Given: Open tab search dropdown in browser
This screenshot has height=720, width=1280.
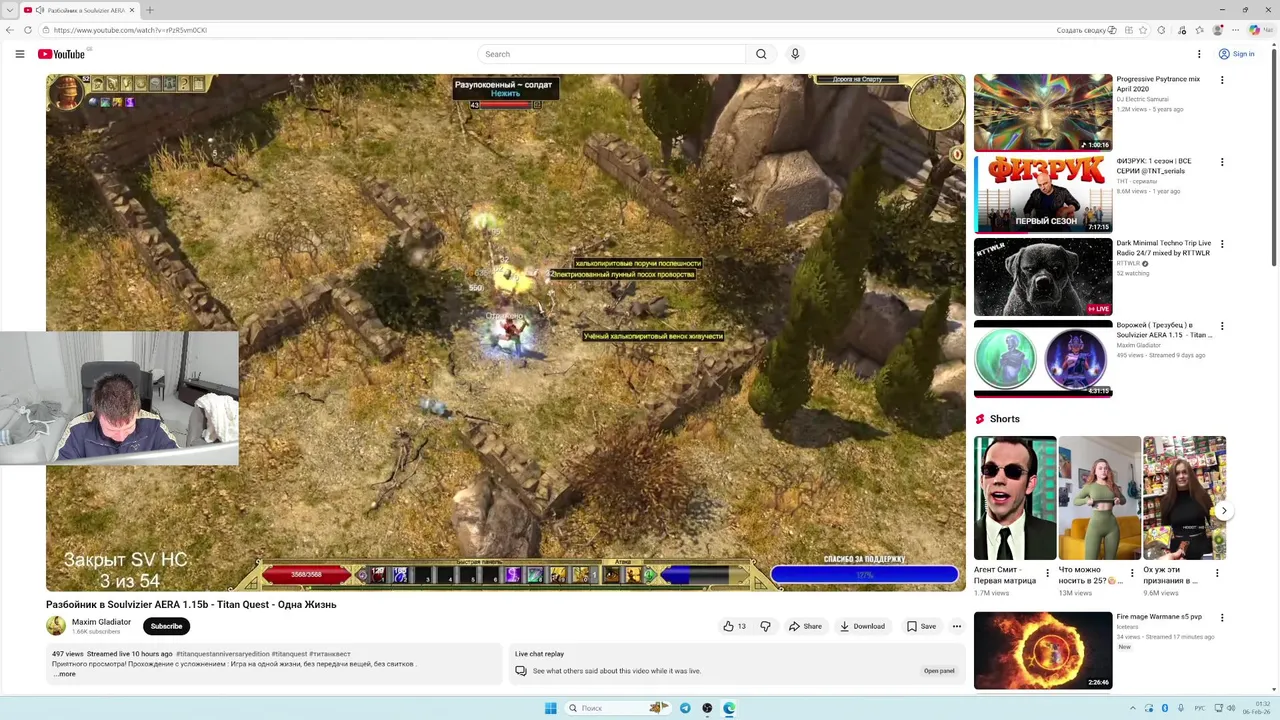Looking at the screenshot, I should pos(10,10).
